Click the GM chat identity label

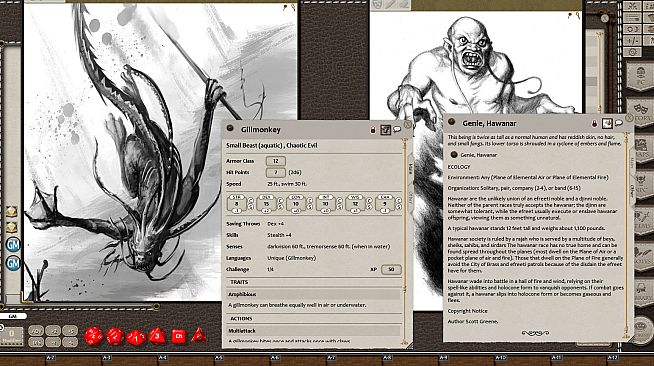click(13, 316)
